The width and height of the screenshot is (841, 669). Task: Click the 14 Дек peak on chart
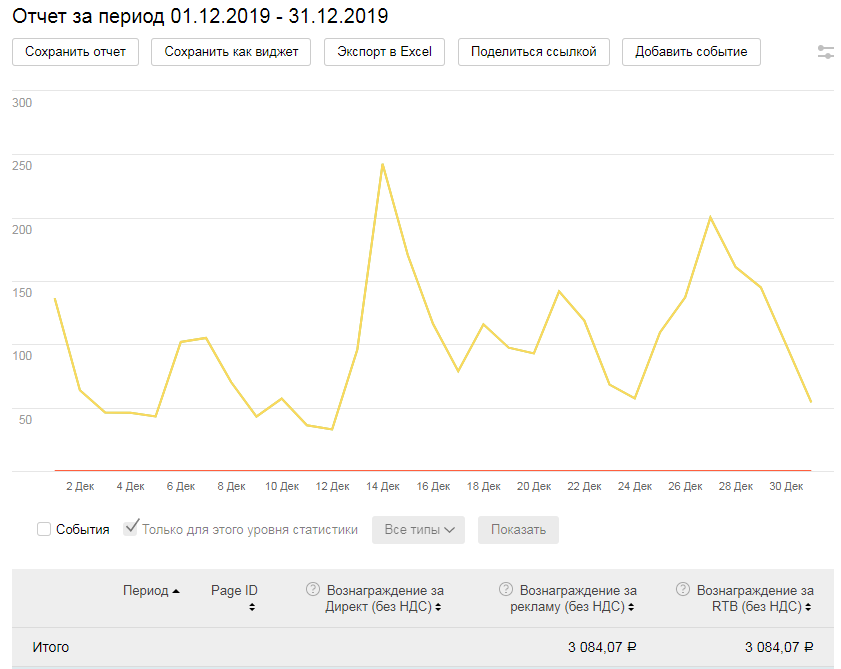pyautogui.click(x=382, y=164)
